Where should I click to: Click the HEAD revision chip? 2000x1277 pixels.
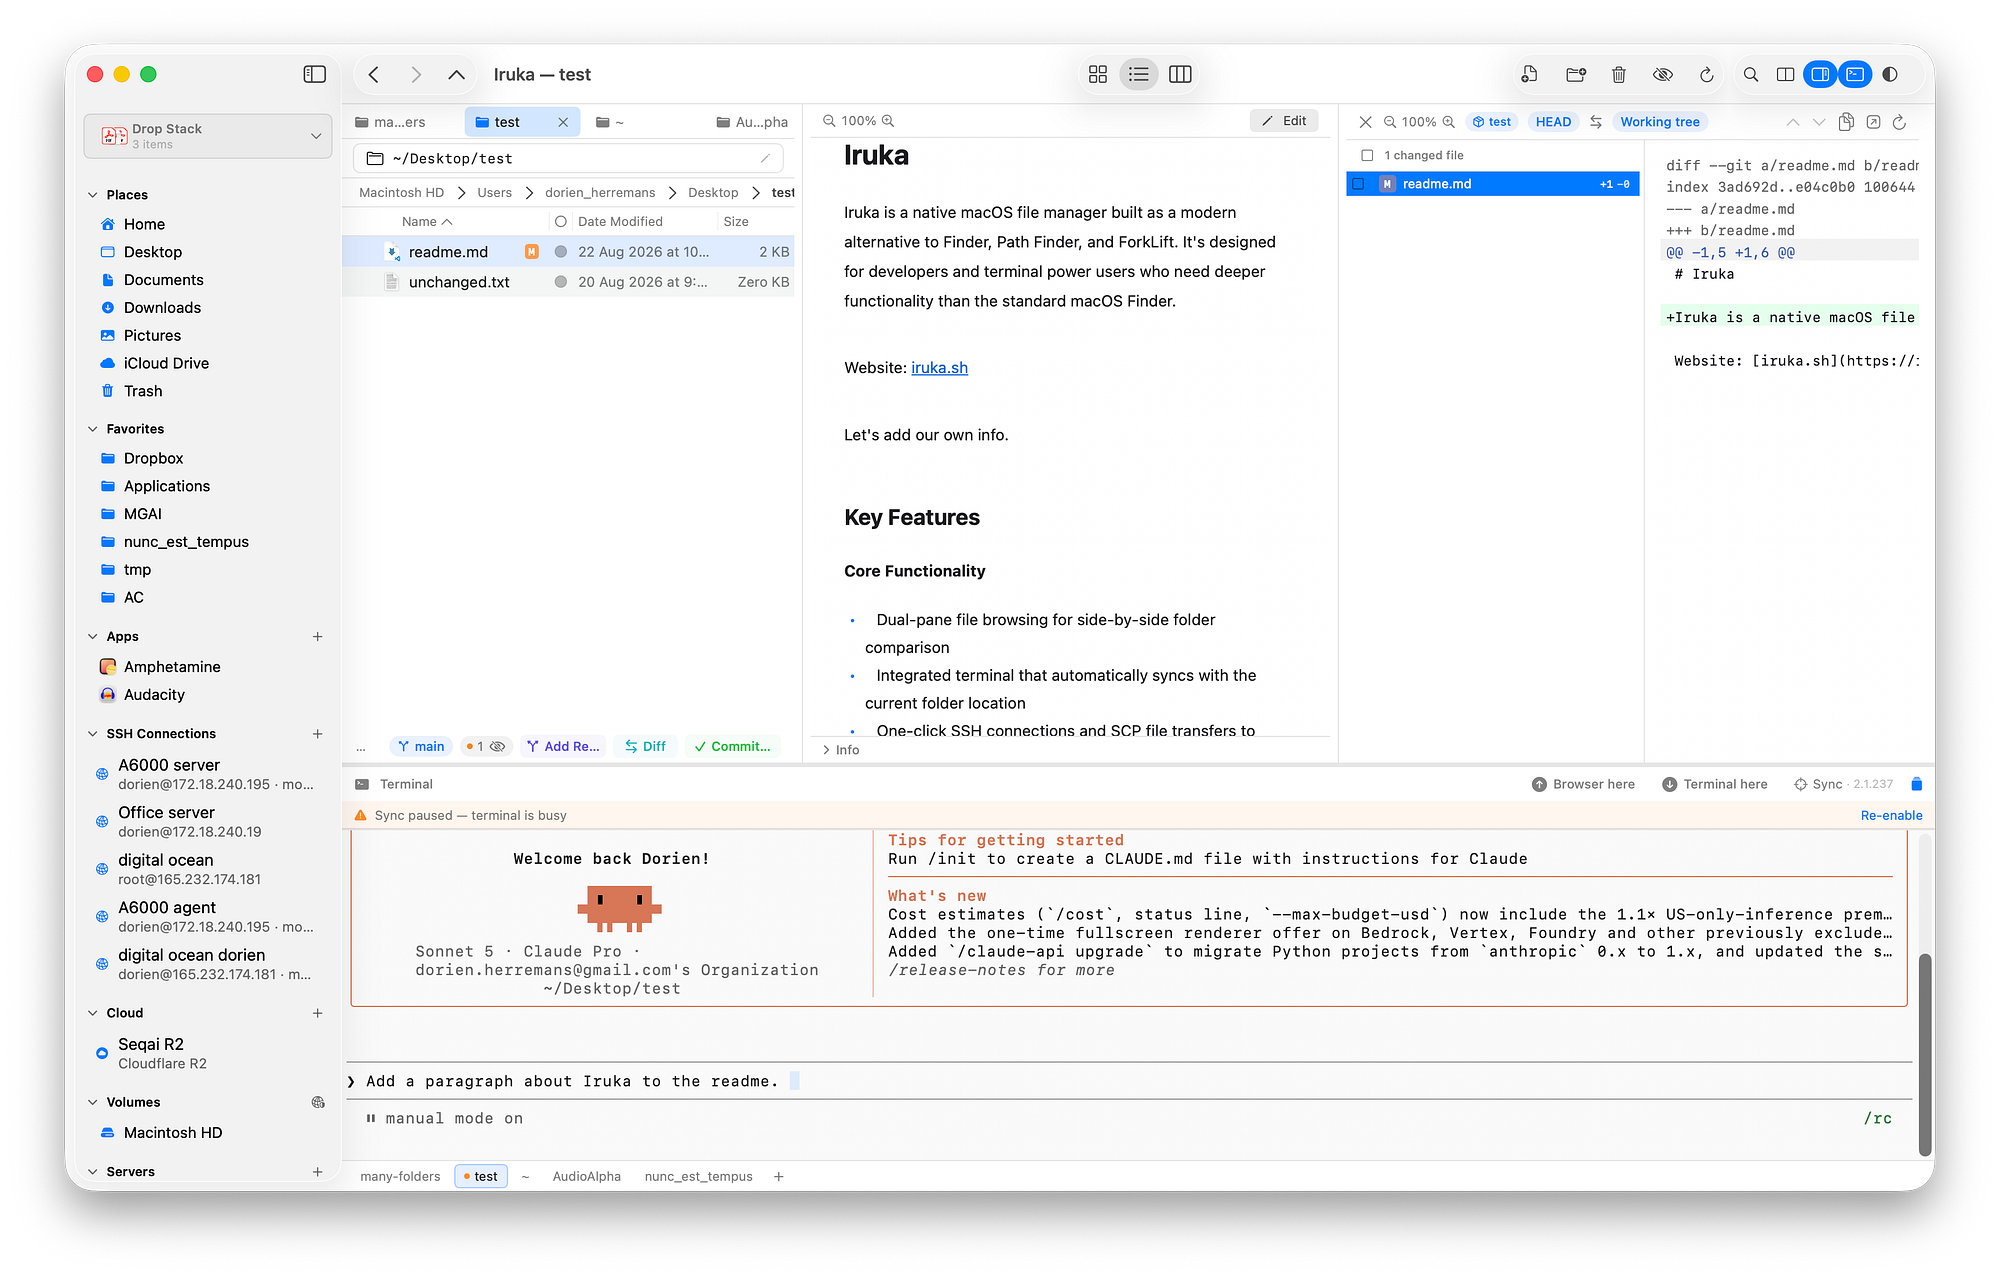[x=1553, y=122]
